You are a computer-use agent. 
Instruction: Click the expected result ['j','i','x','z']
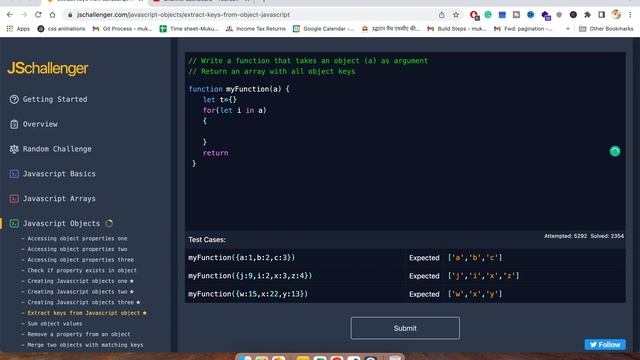483,276
